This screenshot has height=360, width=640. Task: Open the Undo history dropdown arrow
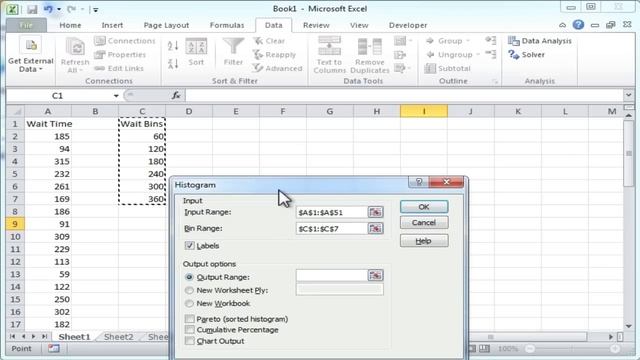click(x=59, y=9)
